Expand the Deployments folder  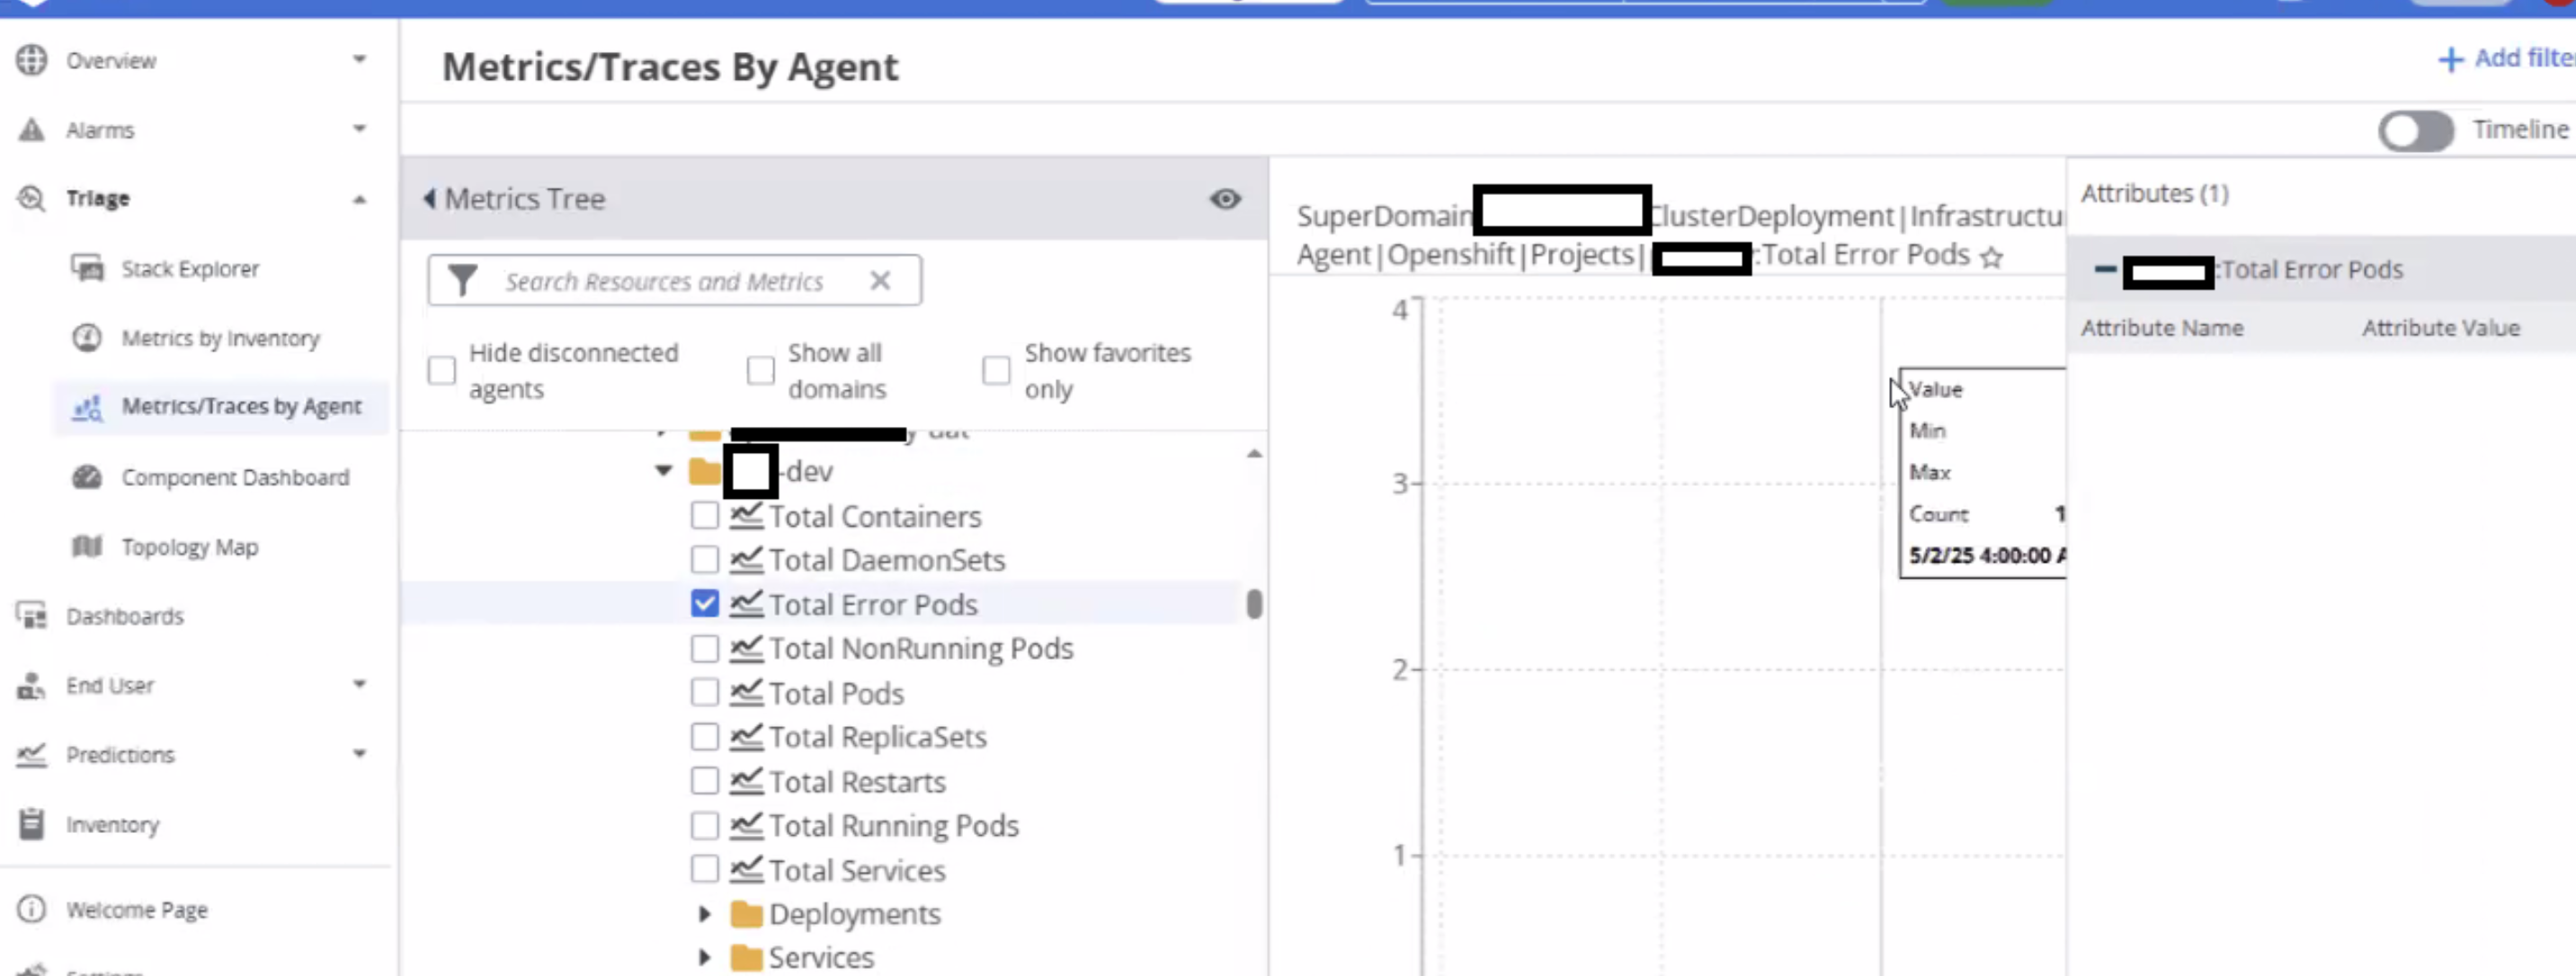704,914
